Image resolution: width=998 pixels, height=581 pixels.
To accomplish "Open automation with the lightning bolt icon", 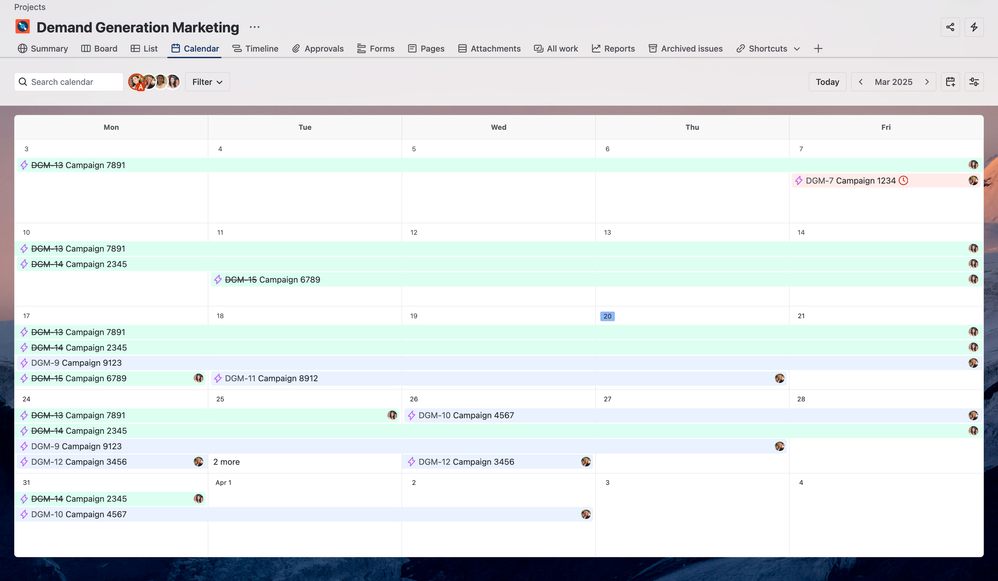I will [974, 27].
